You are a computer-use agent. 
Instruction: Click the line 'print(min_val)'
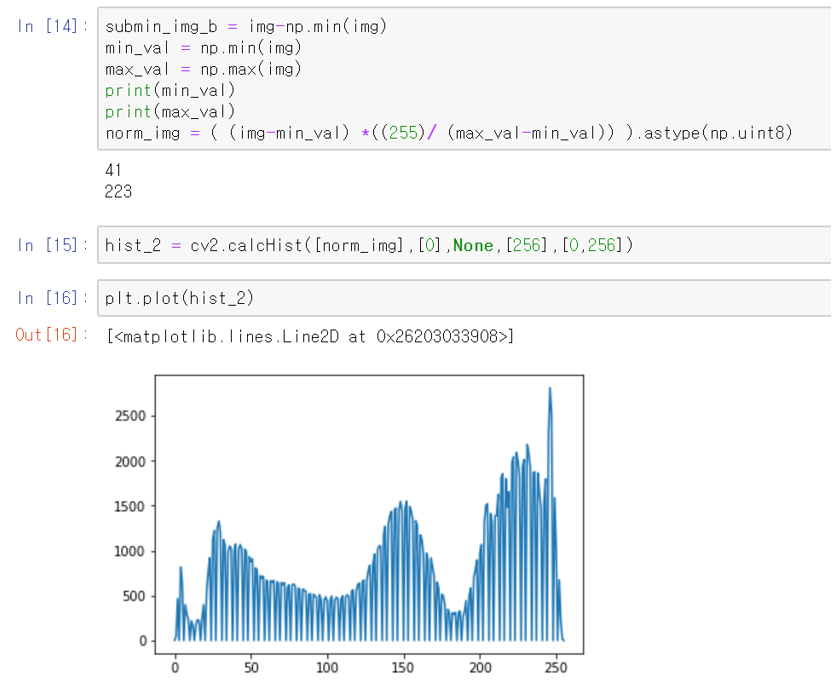click(170, 90)
